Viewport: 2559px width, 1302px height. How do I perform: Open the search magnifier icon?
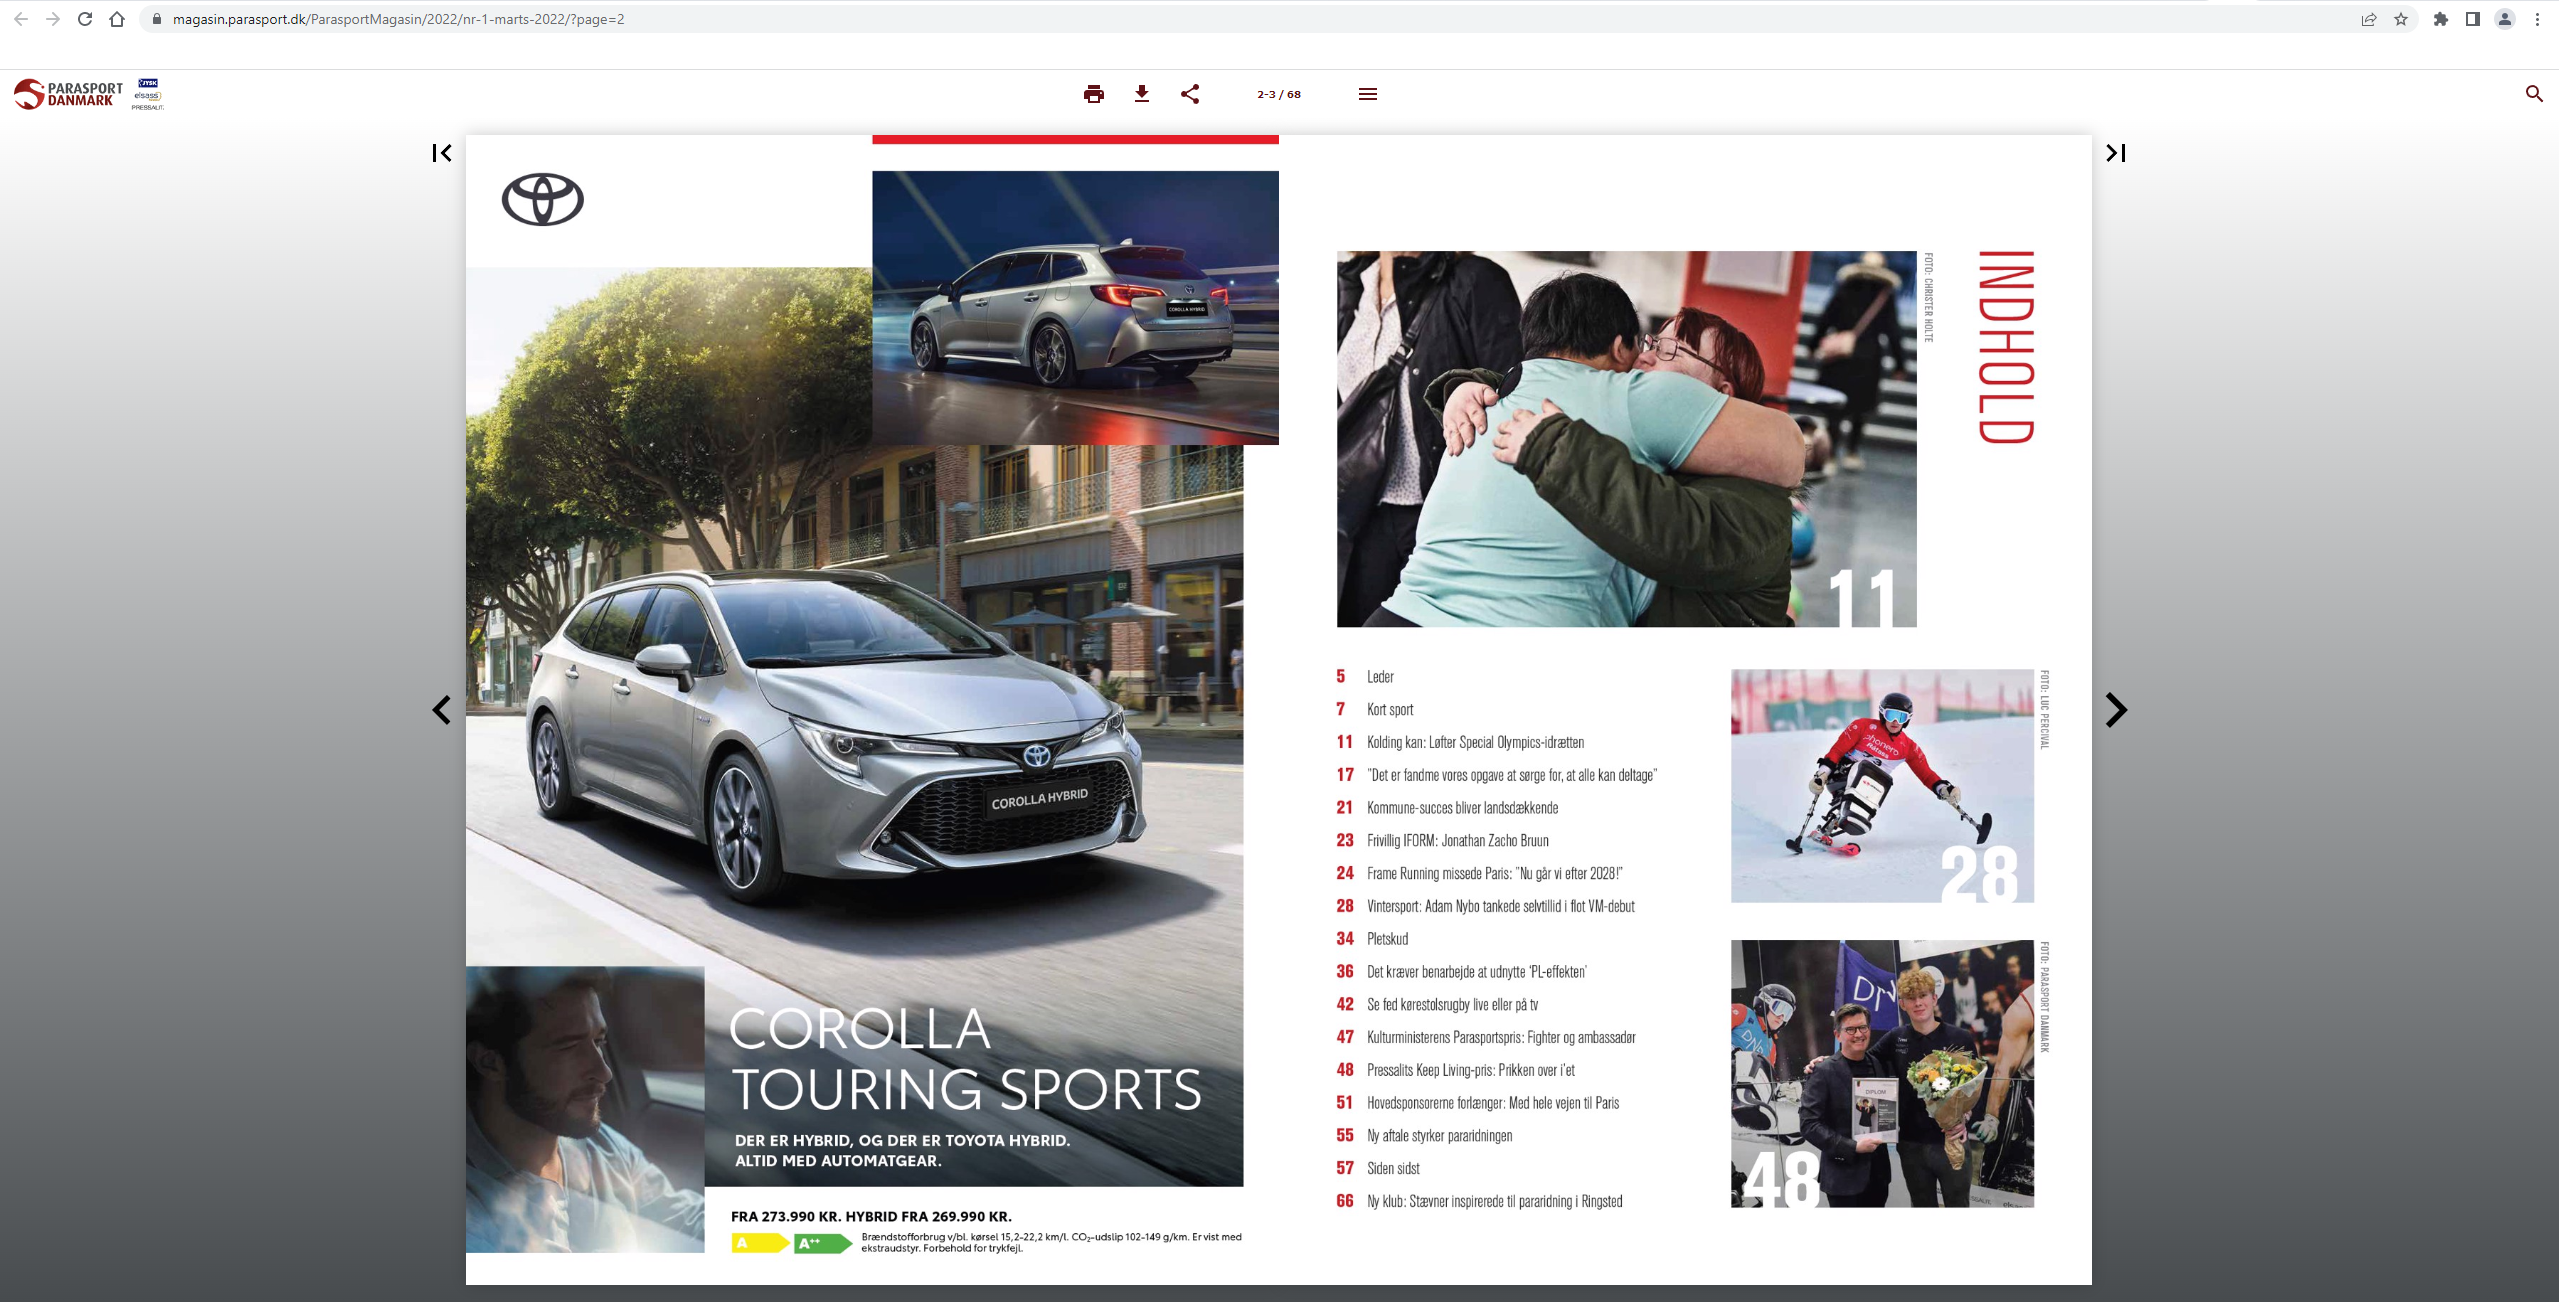(2533, 94)
